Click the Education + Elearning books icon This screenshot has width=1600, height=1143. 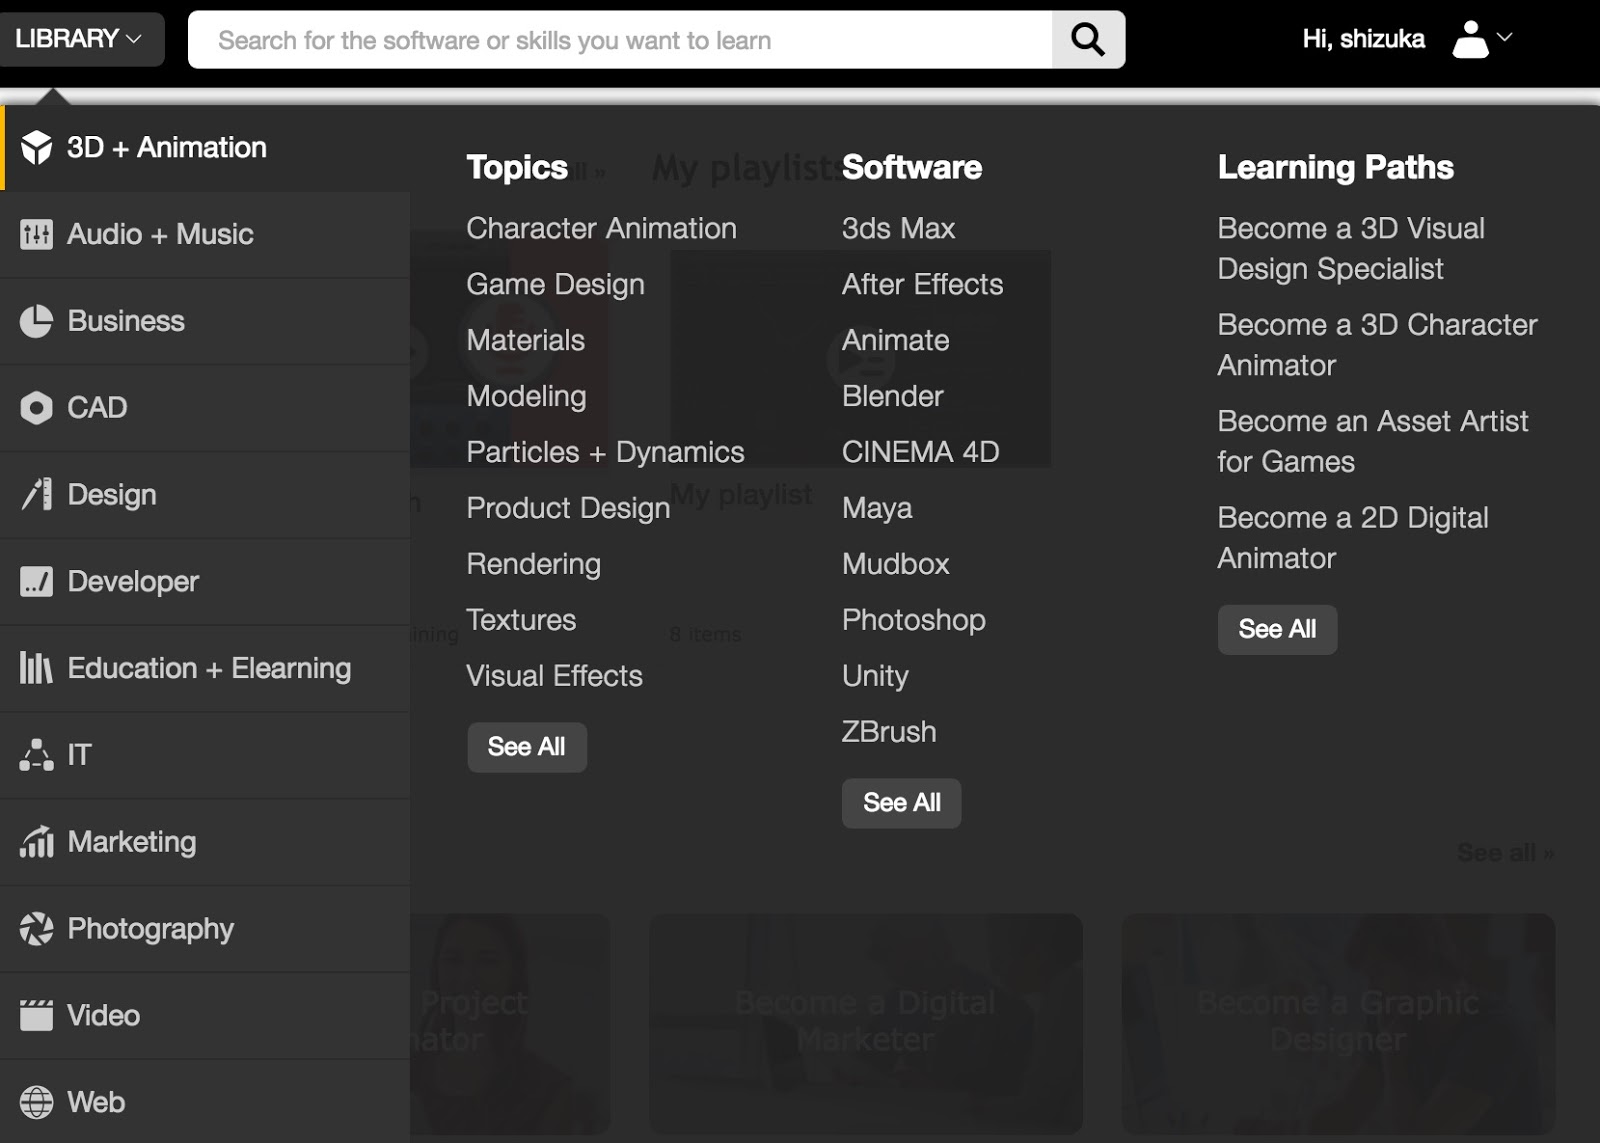click(36, 668)
